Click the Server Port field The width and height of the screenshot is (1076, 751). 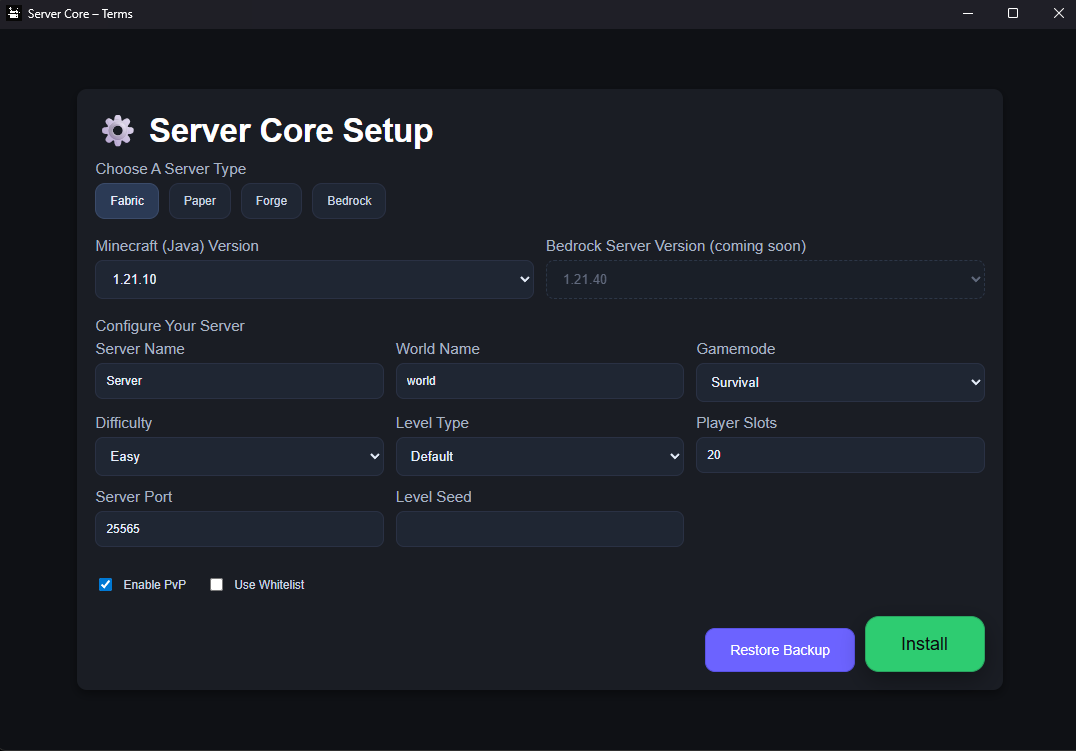click(x=239, y=529)
